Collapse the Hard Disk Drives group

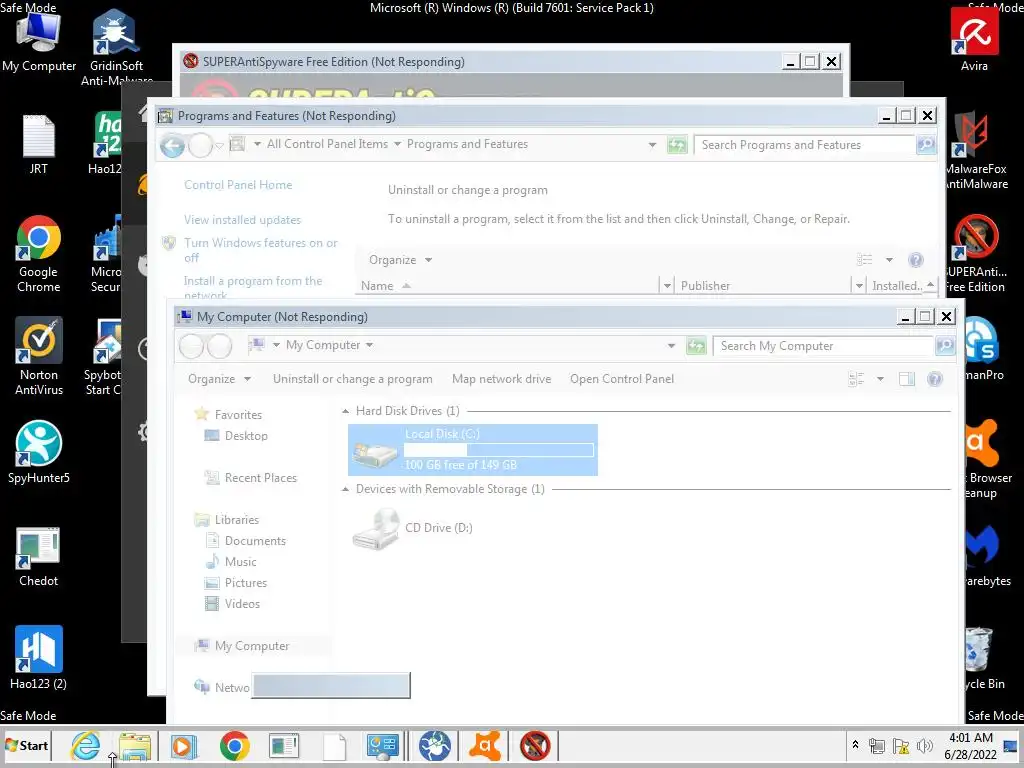pyautogui.click(x=345, y=411)
